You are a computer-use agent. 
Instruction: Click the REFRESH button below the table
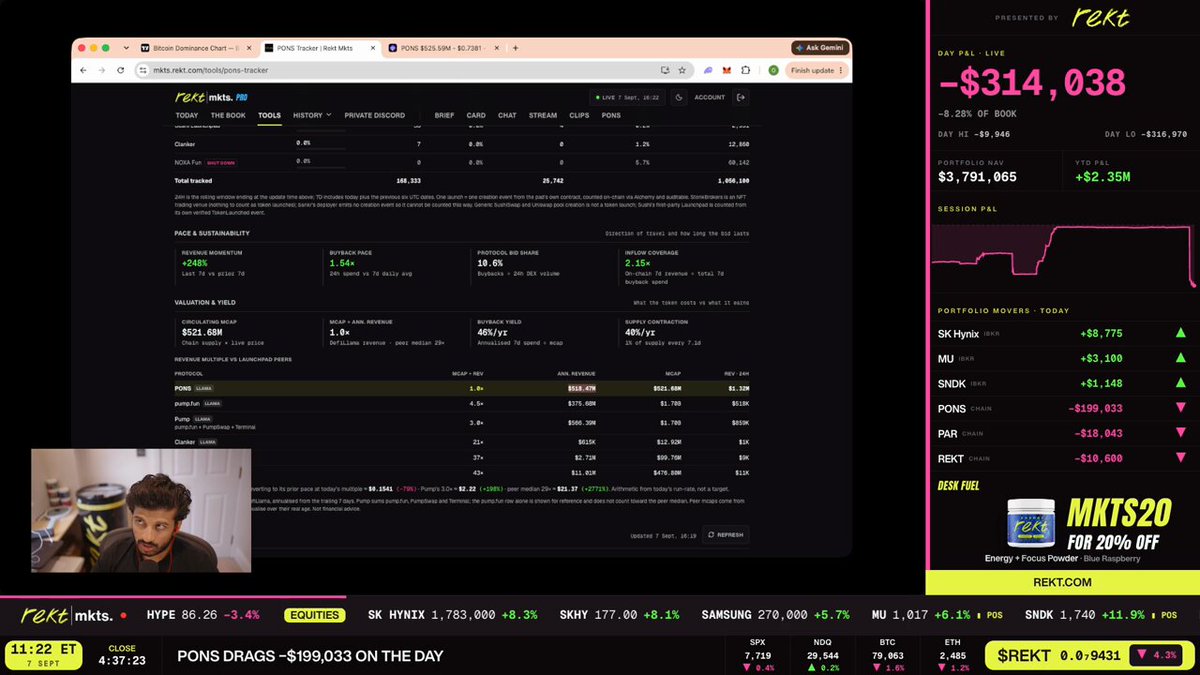point(726,535)
